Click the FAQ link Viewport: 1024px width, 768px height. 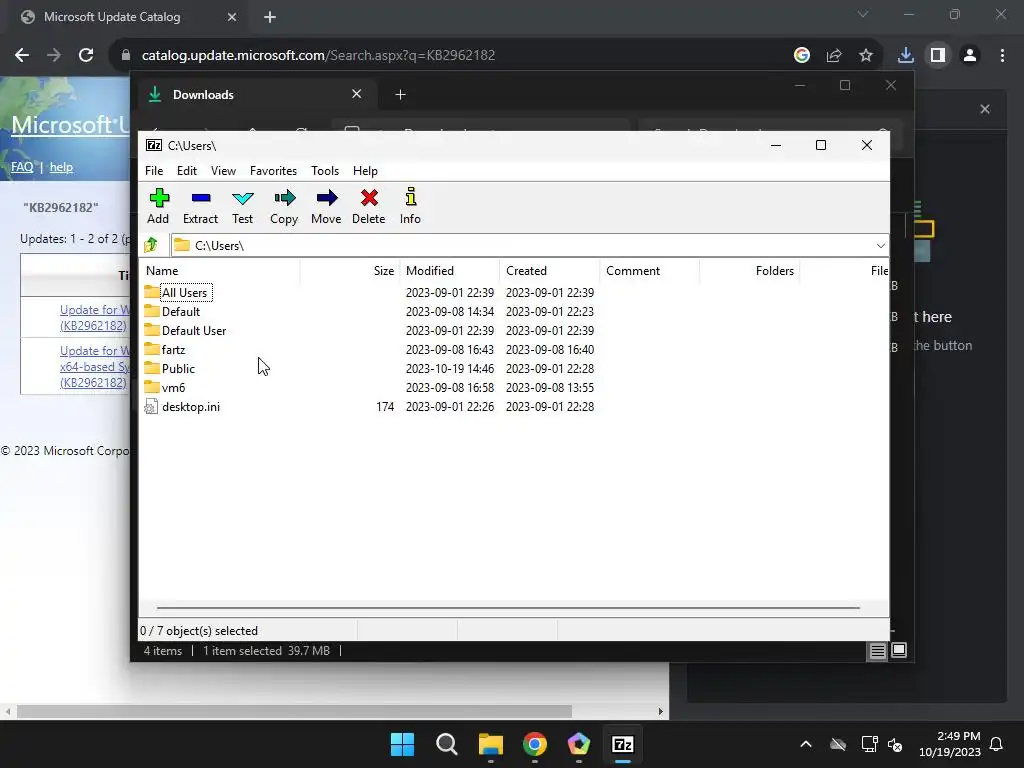coord(22,167)
